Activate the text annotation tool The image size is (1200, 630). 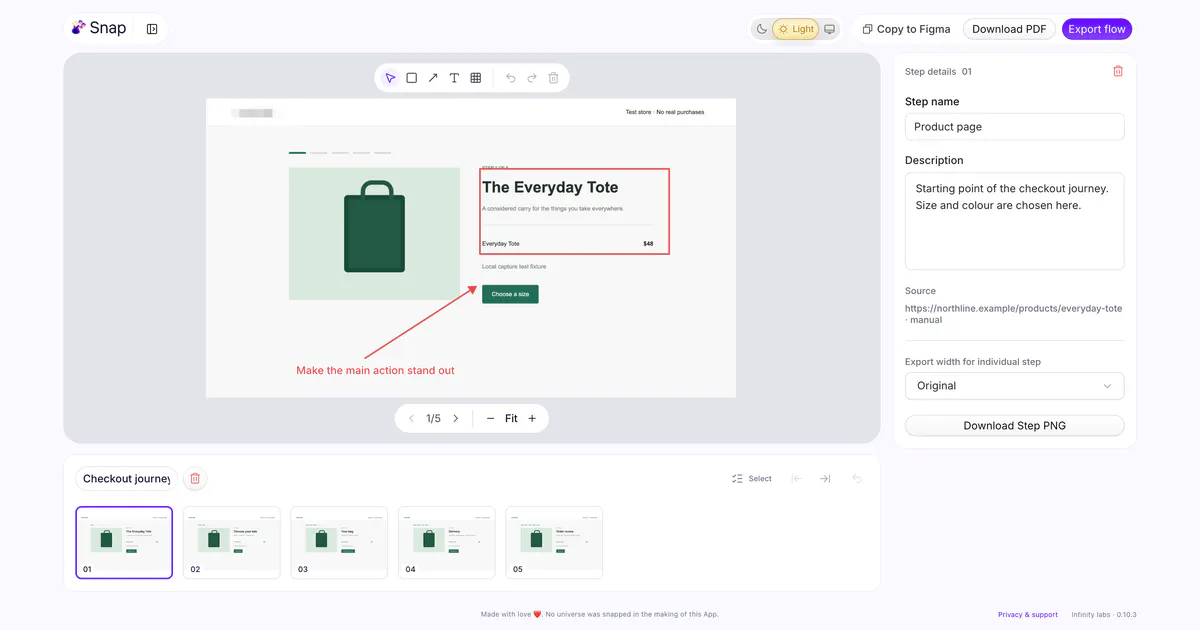(454, 78)
